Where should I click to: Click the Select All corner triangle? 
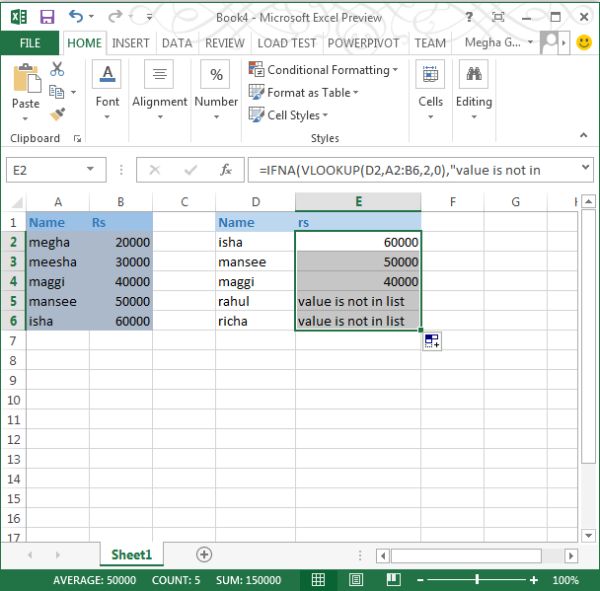click(17, 202)
